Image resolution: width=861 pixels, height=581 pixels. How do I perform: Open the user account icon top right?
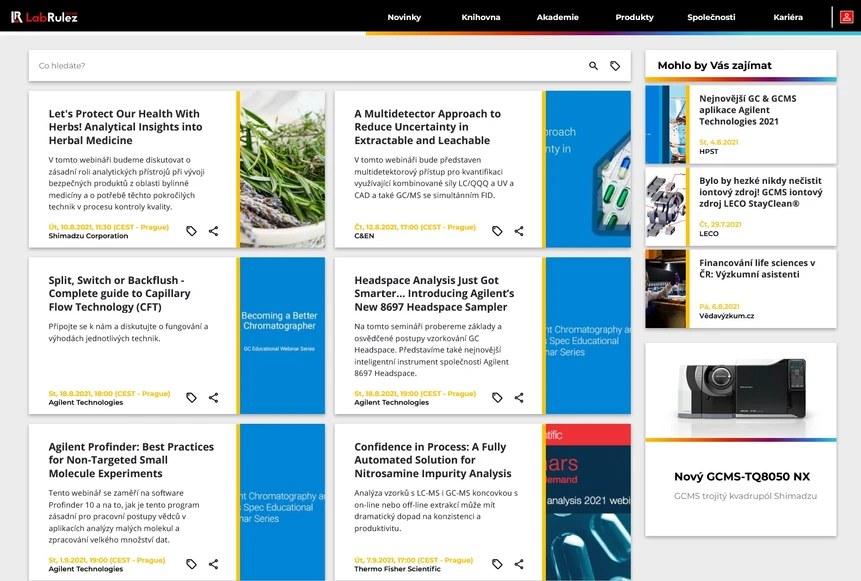click(849, 16)
